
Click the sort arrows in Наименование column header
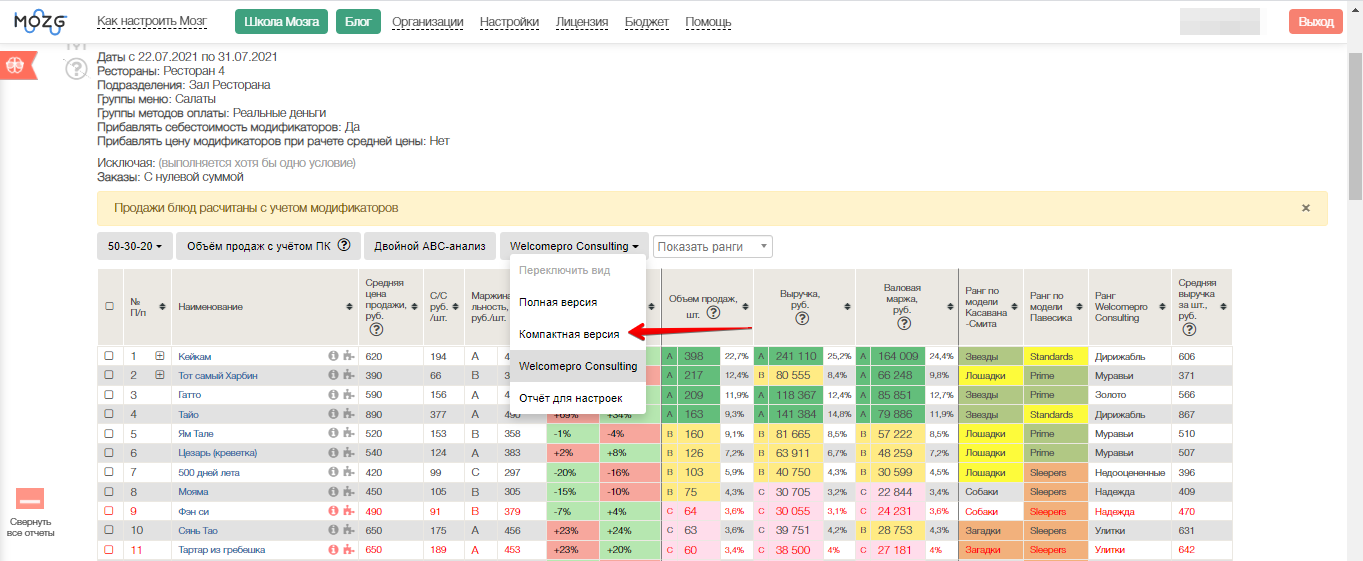point(349,307)
